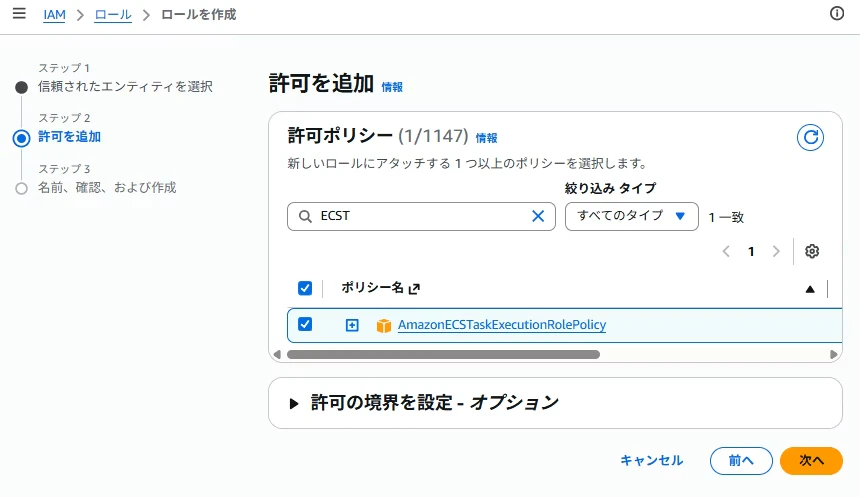Viewport: 860px width, 497px height.
Task: Click page number 1 in pagination
Action: (751, 252)
